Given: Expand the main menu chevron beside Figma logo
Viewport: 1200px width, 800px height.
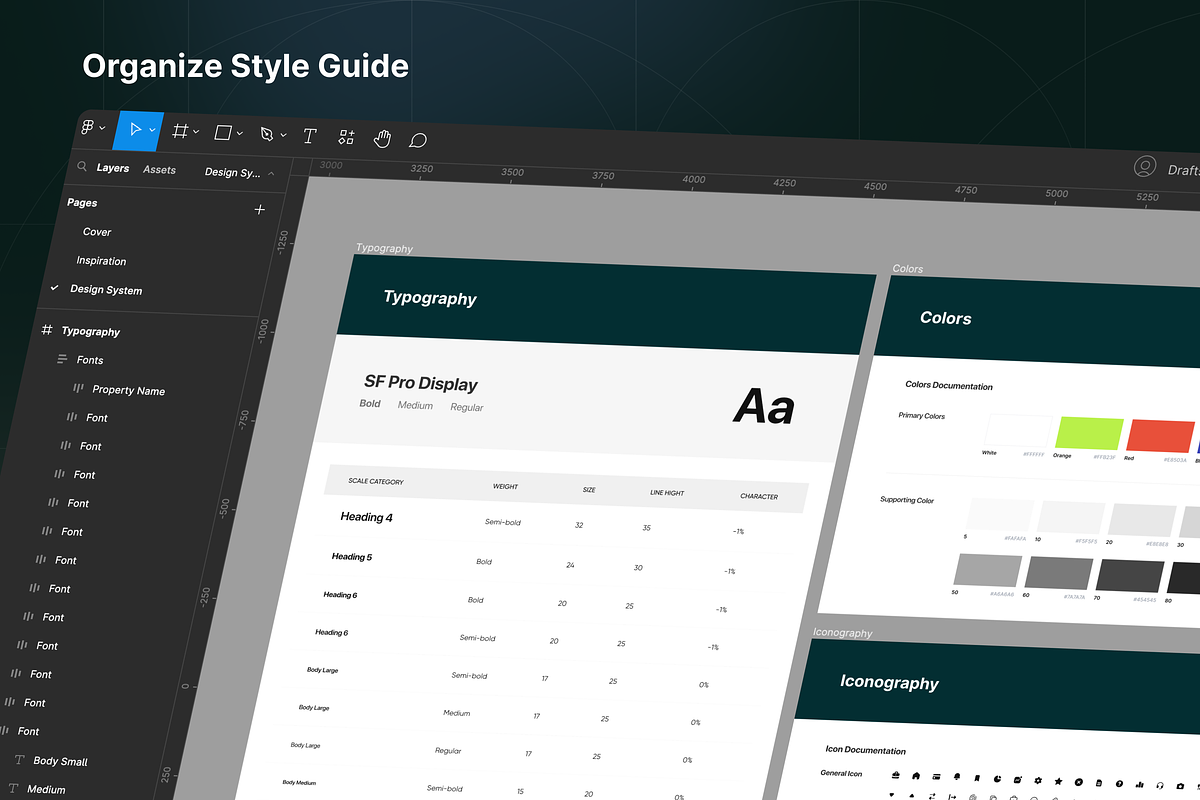Looking at the screenshot, I should tap(103, 129).
